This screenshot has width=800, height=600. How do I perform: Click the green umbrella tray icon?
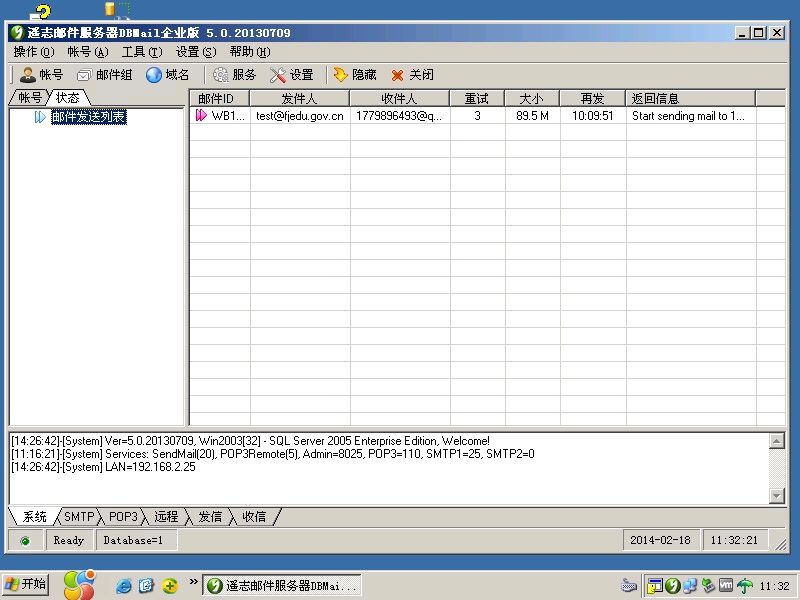[744, 585]
